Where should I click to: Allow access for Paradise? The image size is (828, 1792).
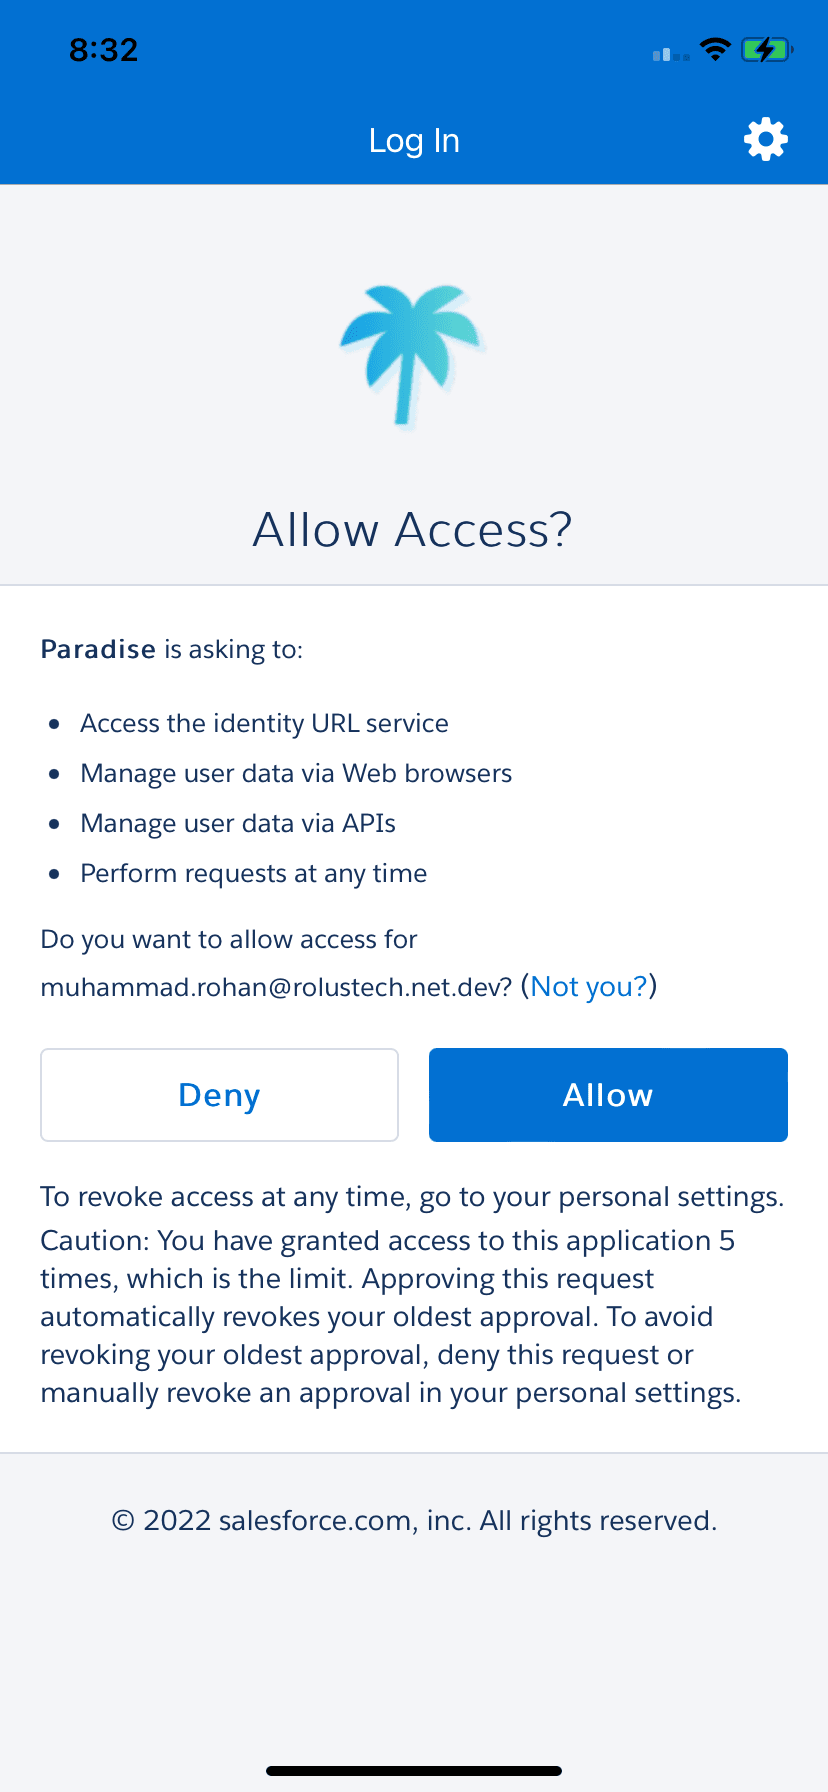point(608,1095)
